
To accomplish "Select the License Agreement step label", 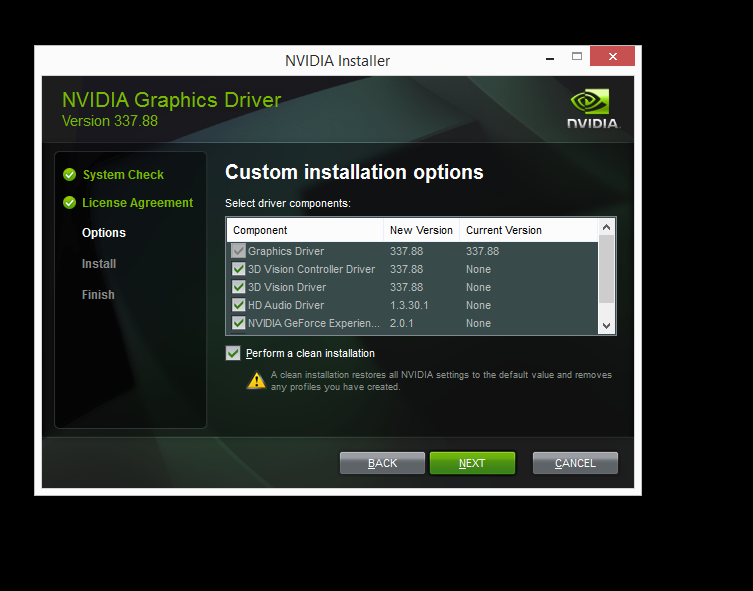I will coord(137,203).
